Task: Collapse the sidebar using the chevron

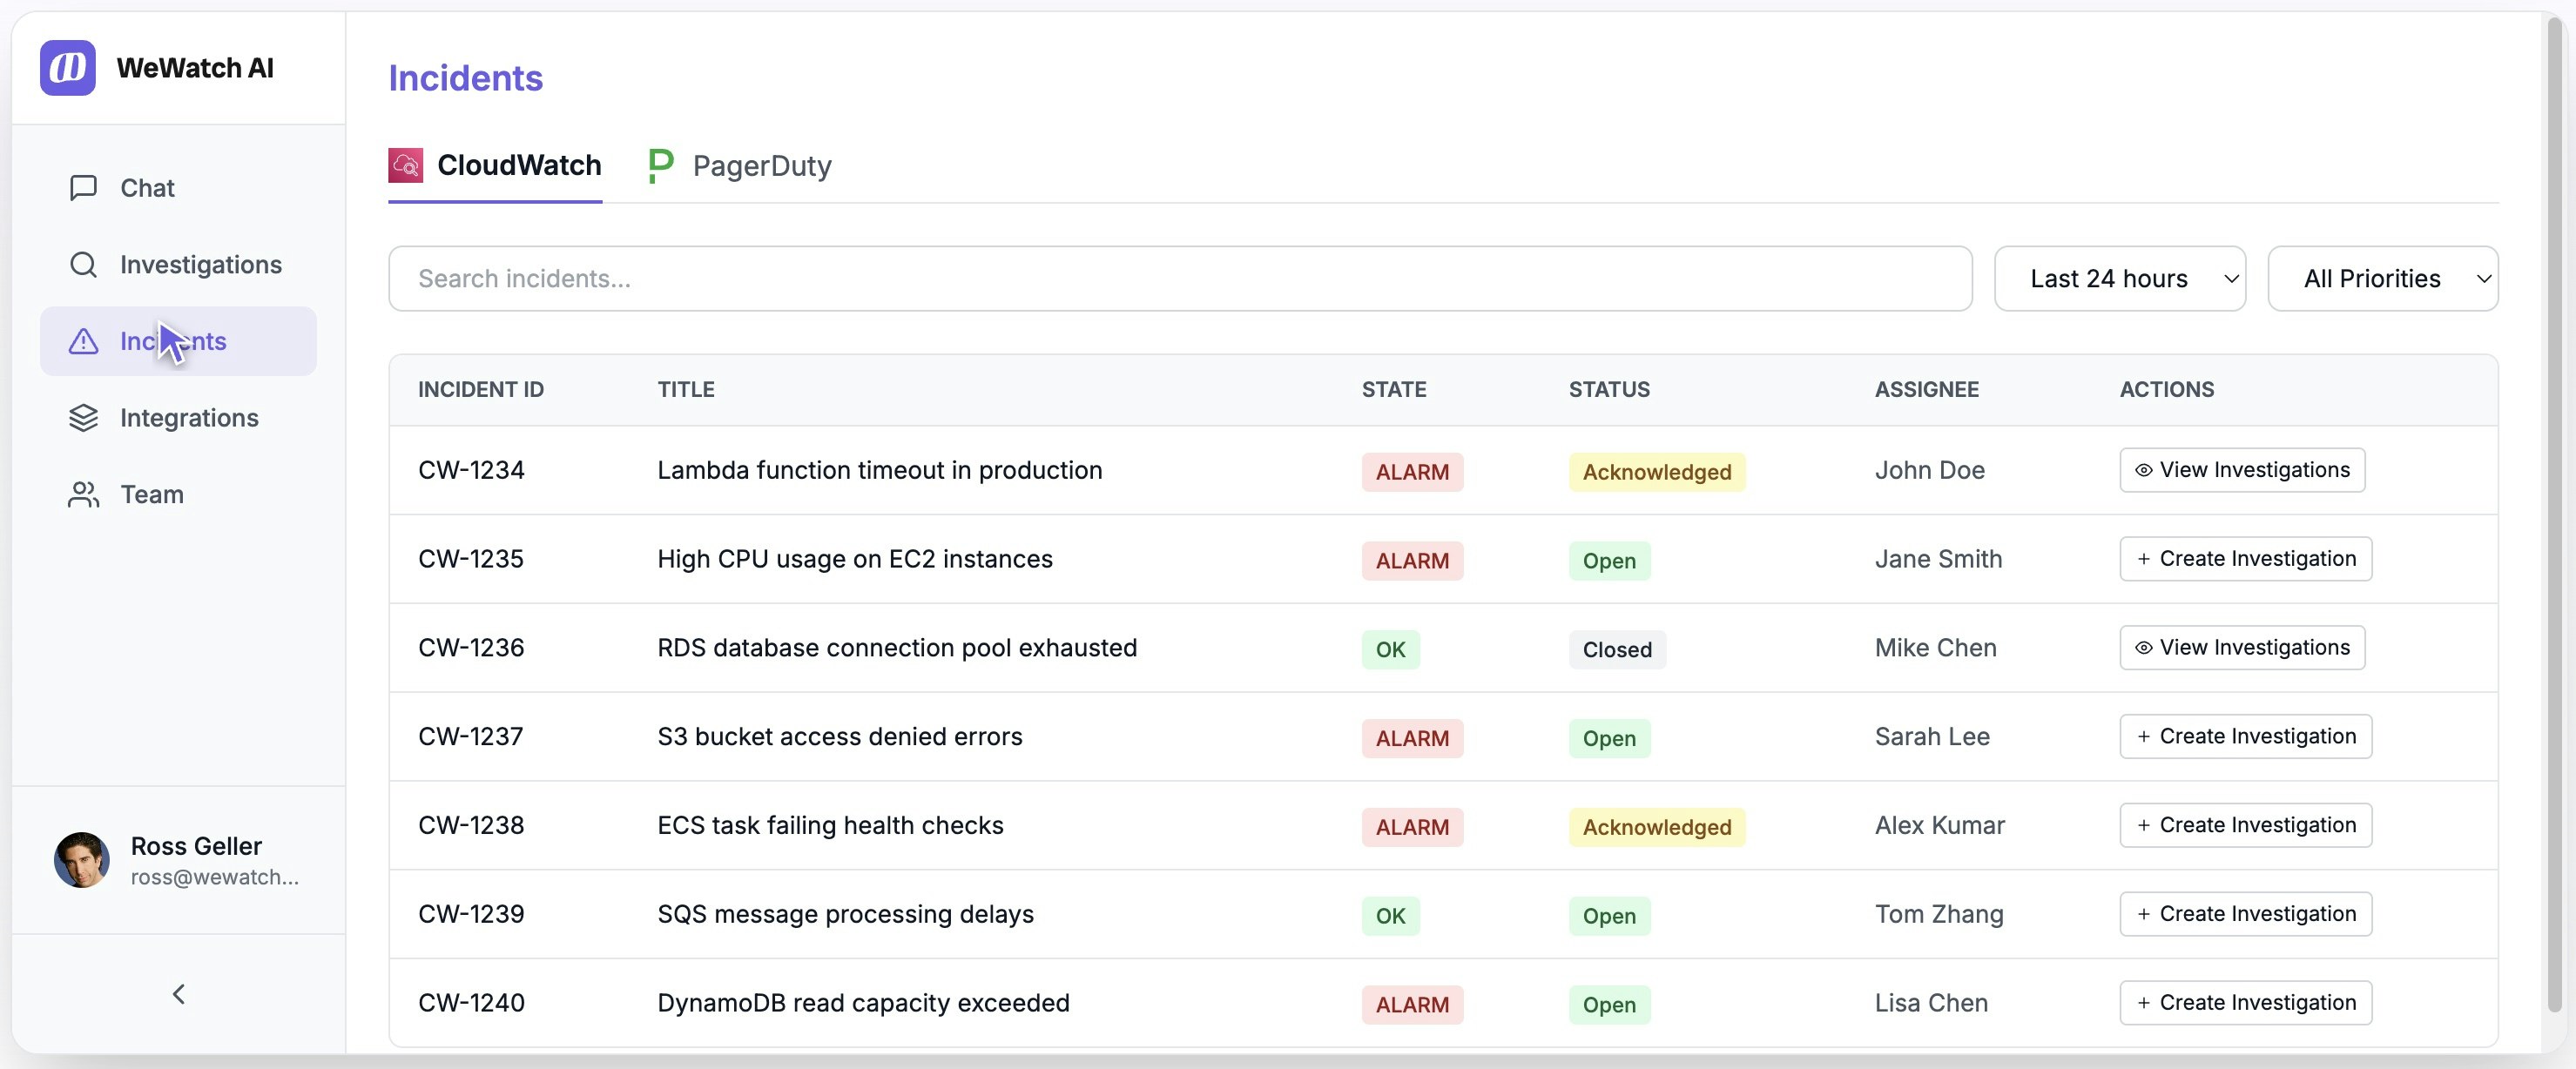Action: coord(178,993)
